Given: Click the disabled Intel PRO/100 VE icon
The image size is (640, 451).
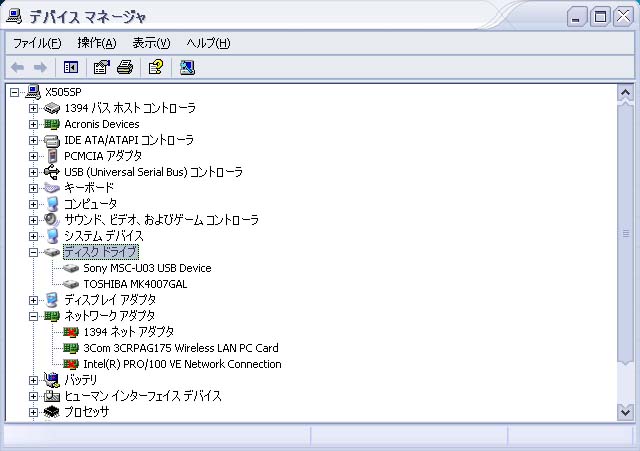Looking at the screenshot, I should (x=71, y=364).
